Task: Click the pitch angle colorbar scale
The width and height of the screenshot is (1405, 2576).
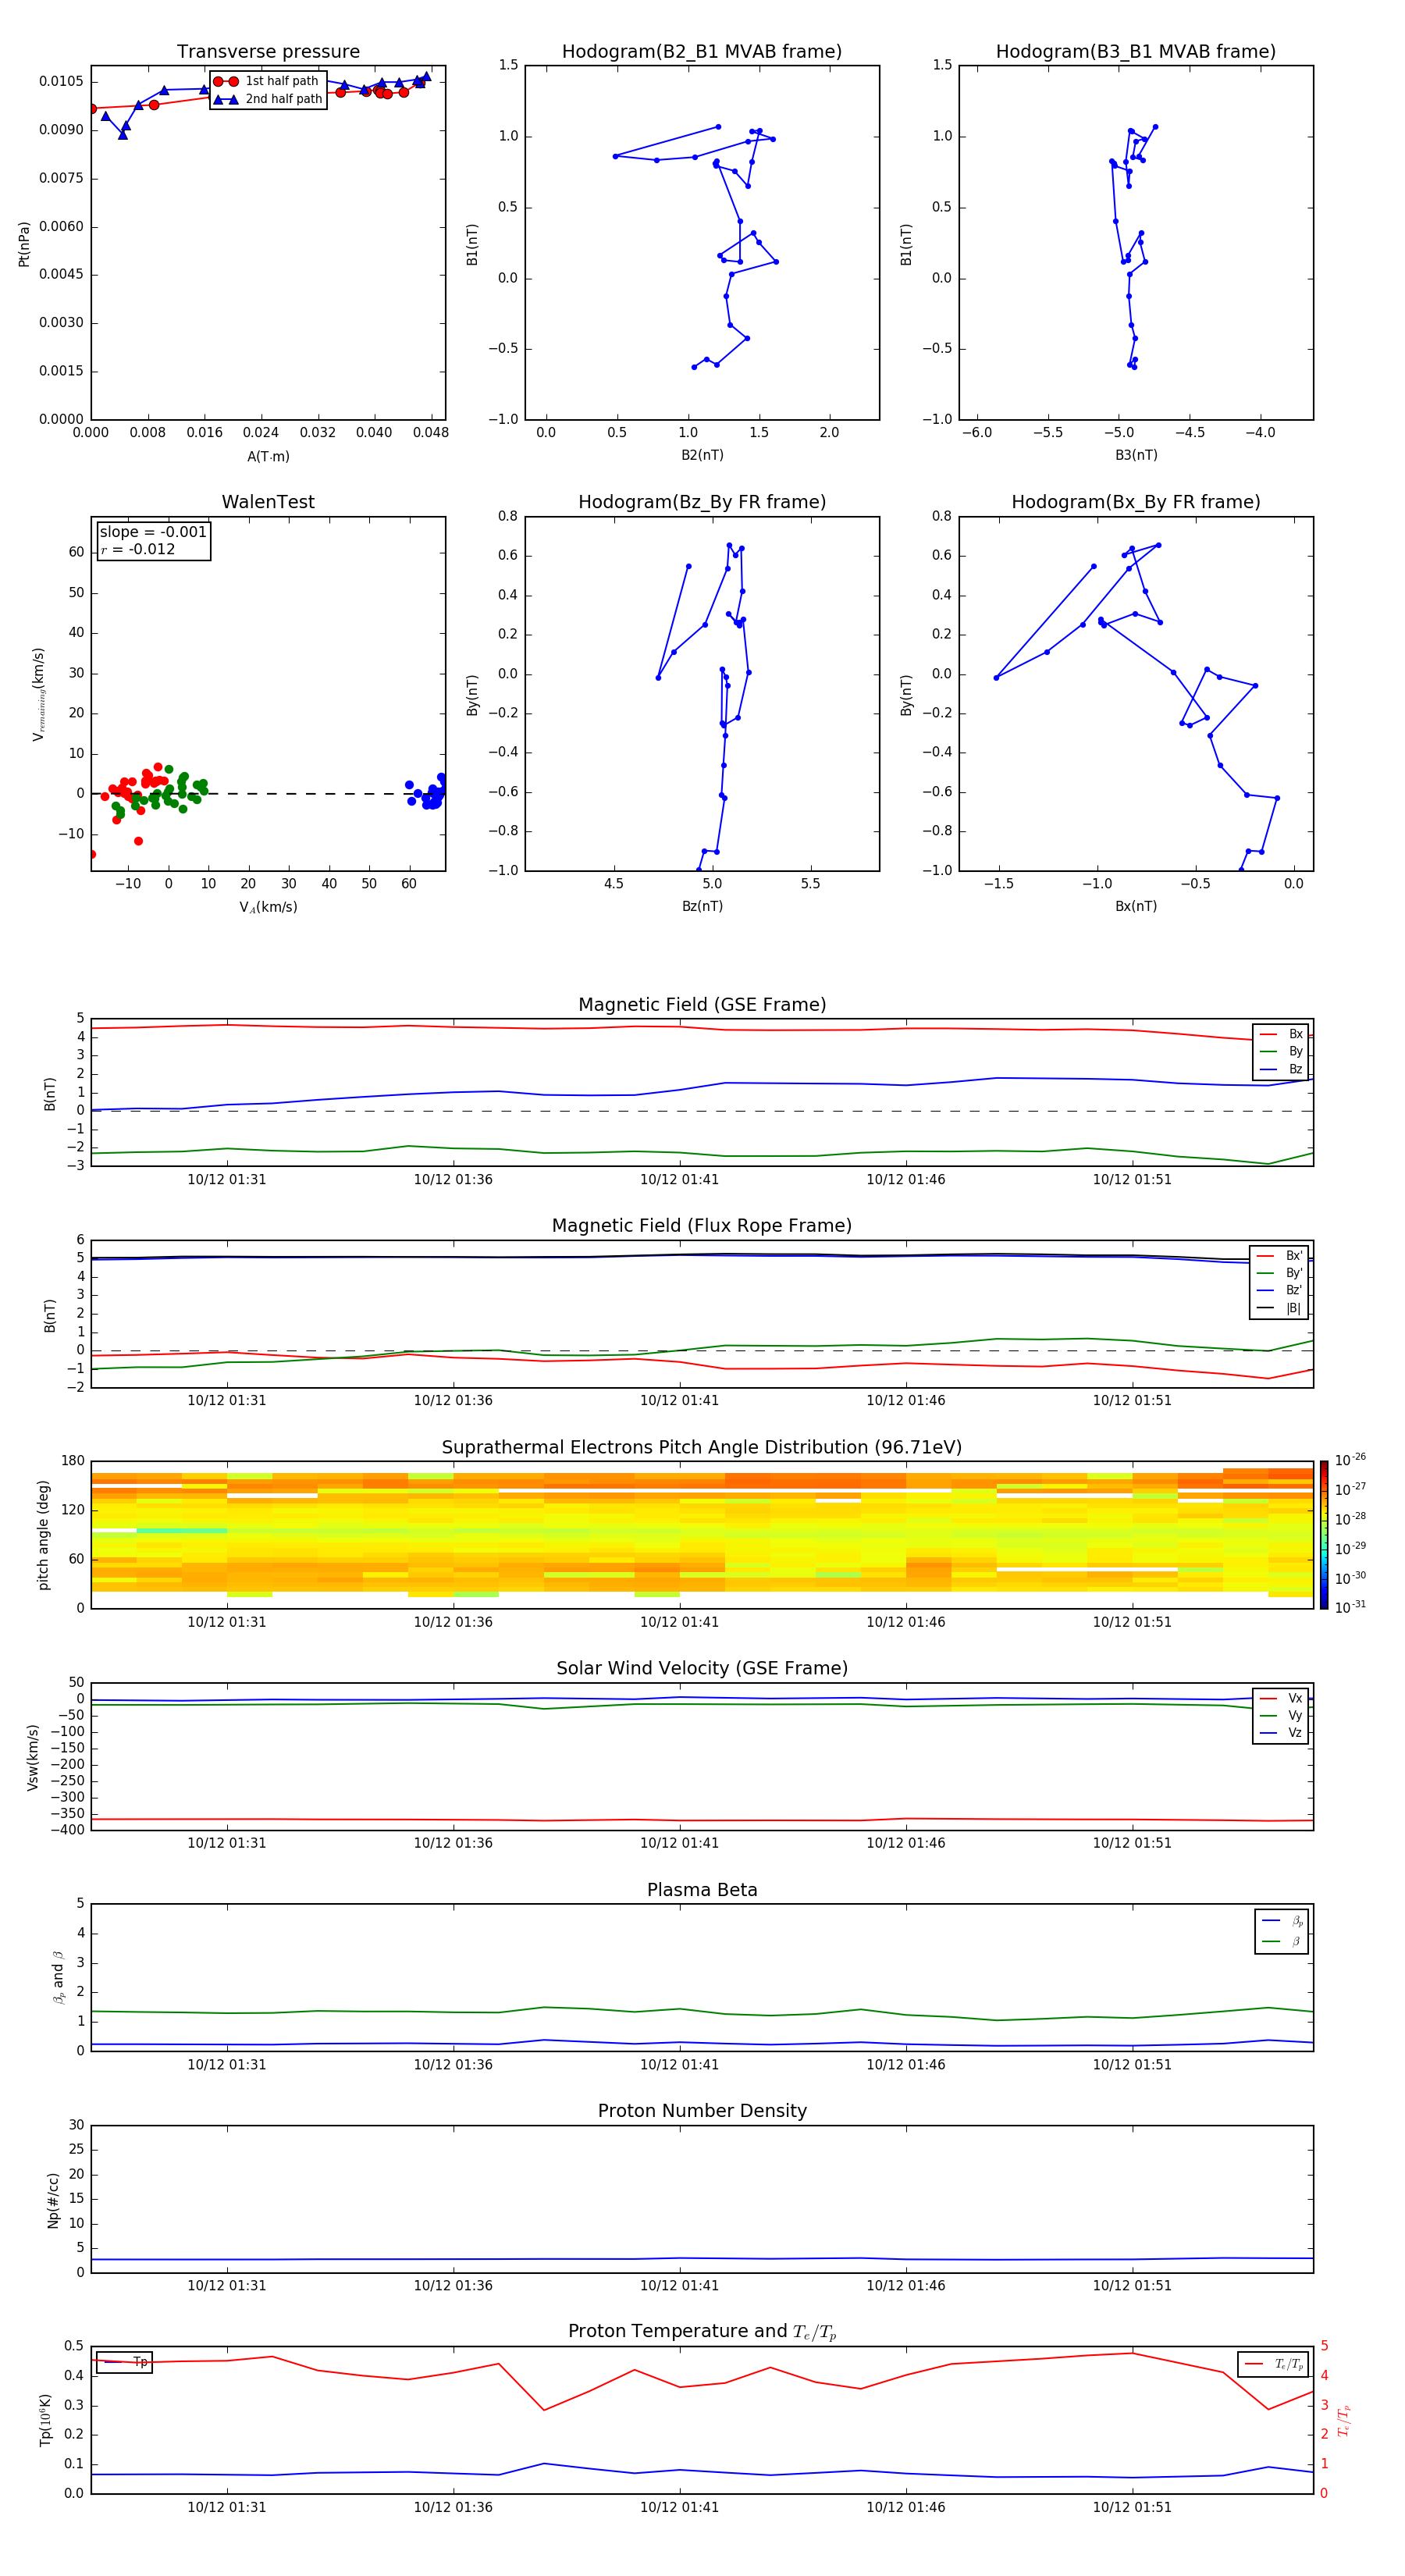Action: [1324, 1534]
